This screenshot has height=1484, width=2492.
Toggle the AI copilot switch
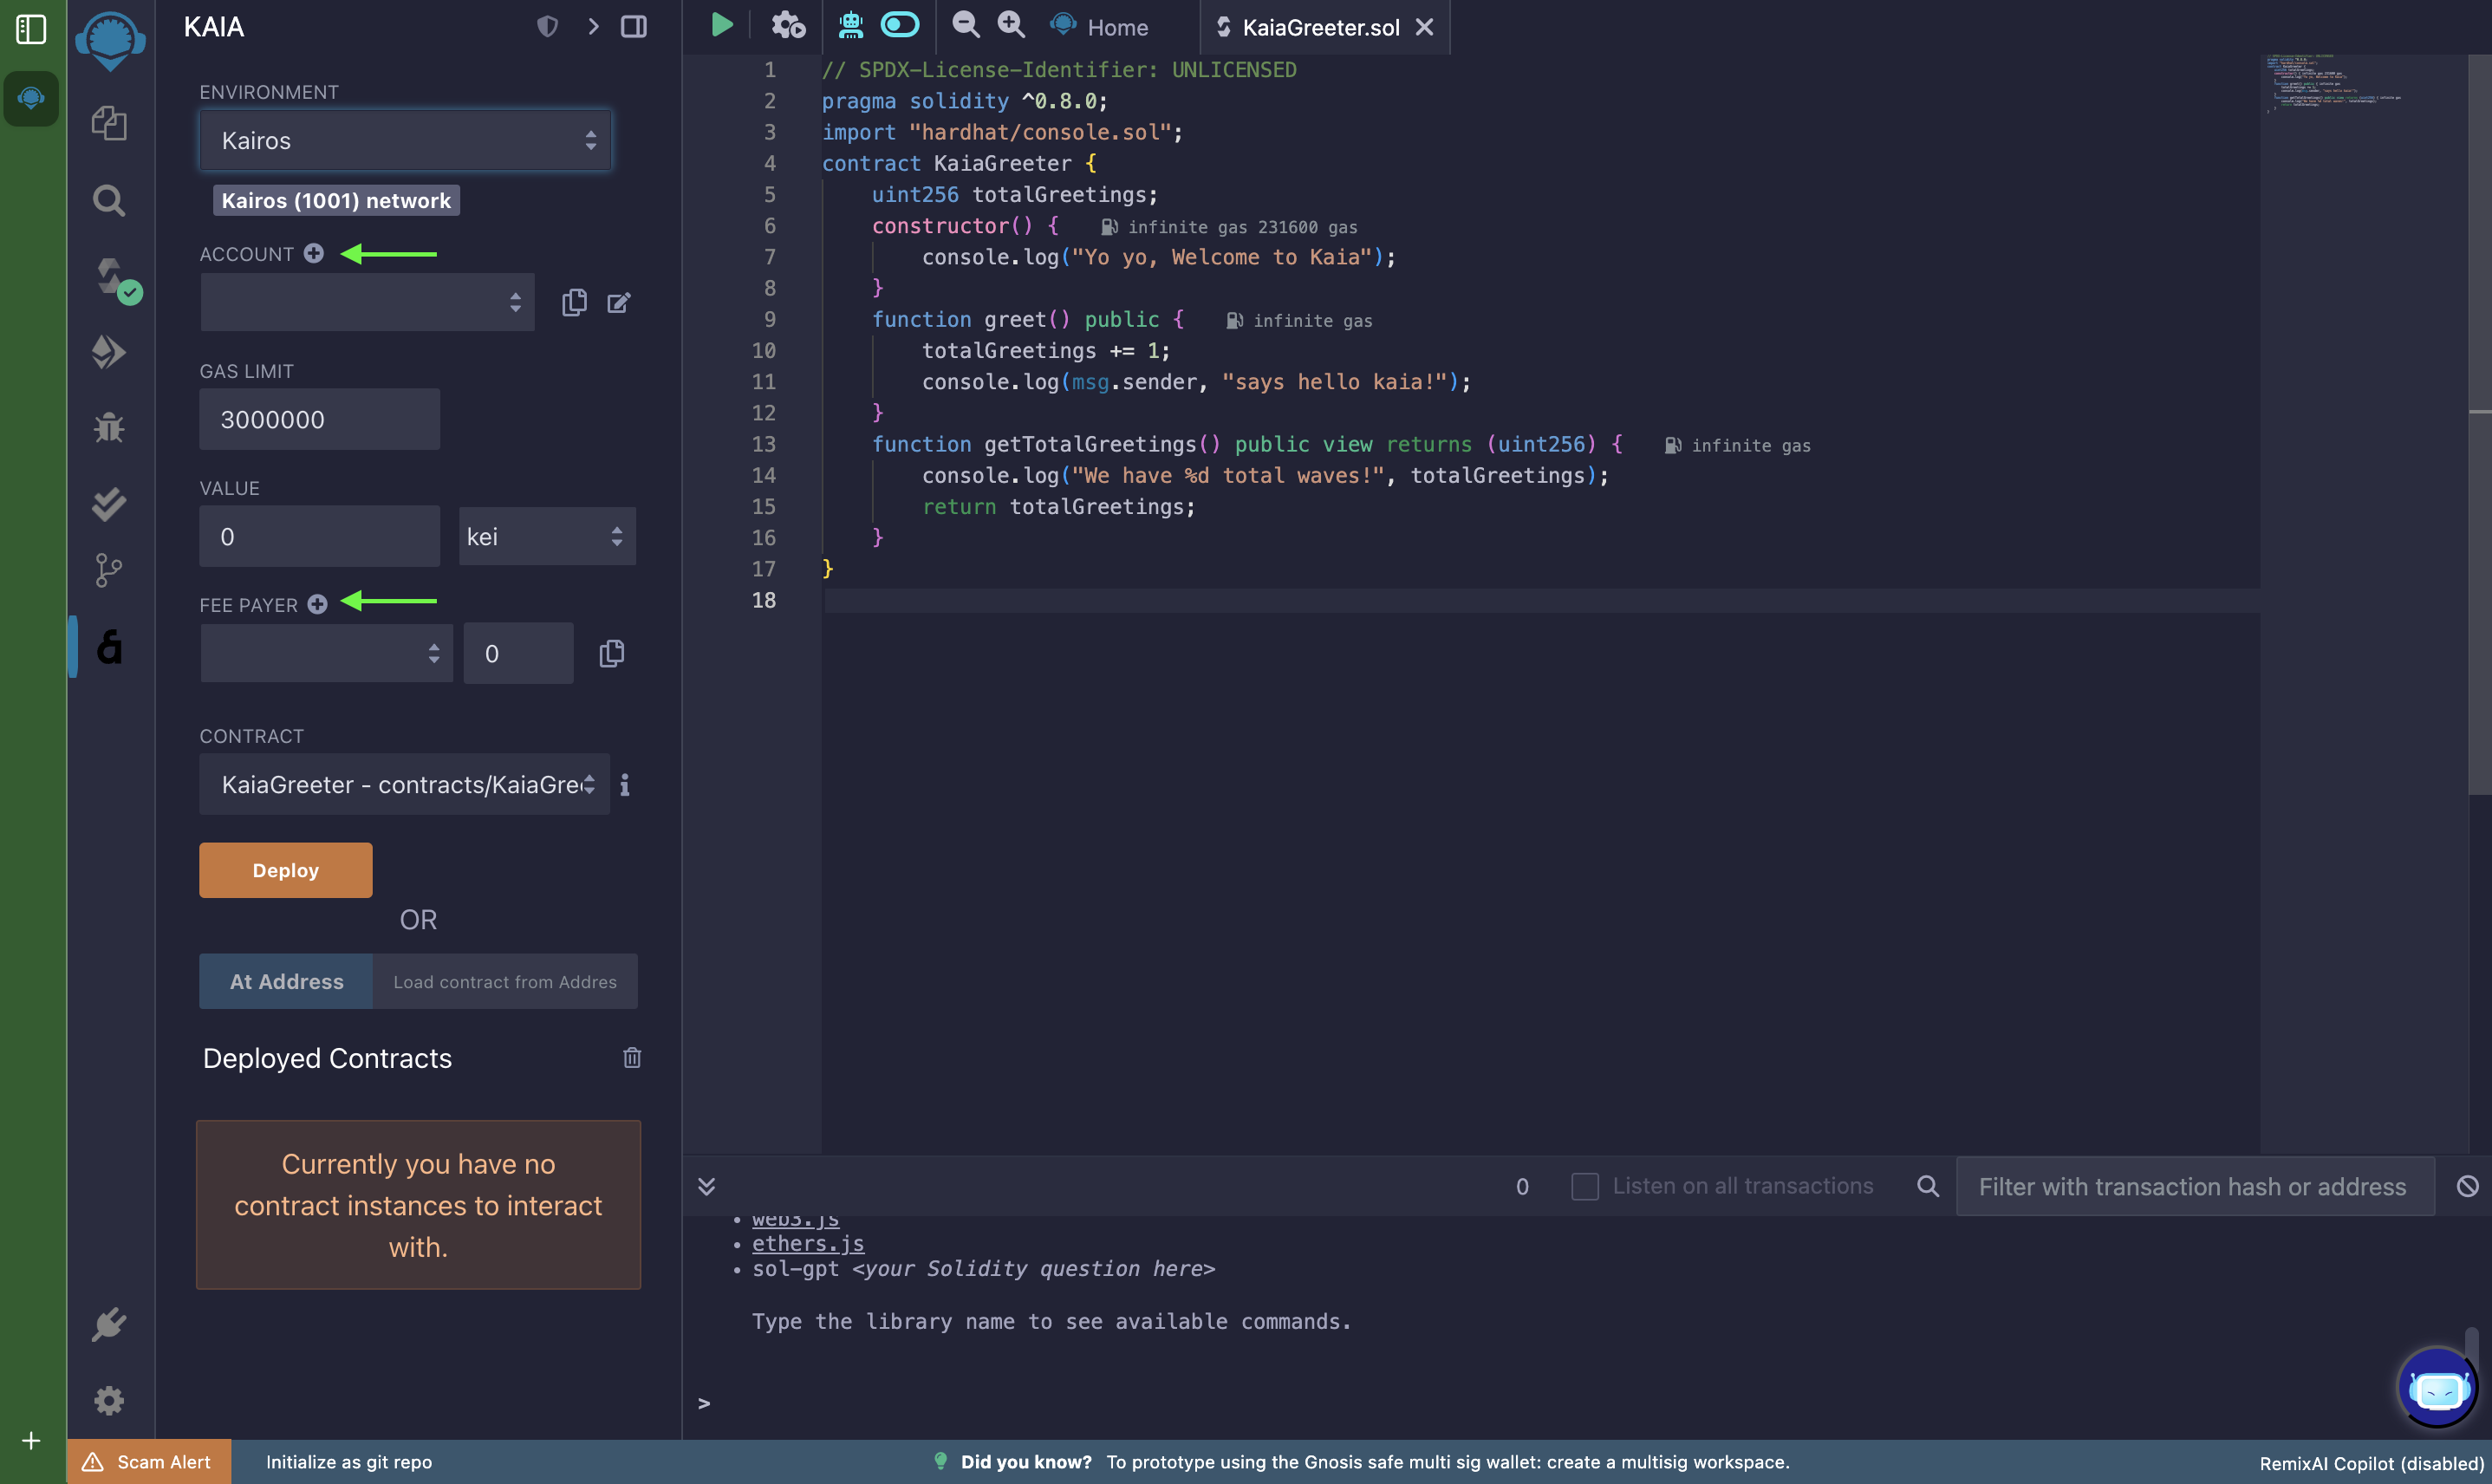900,25
